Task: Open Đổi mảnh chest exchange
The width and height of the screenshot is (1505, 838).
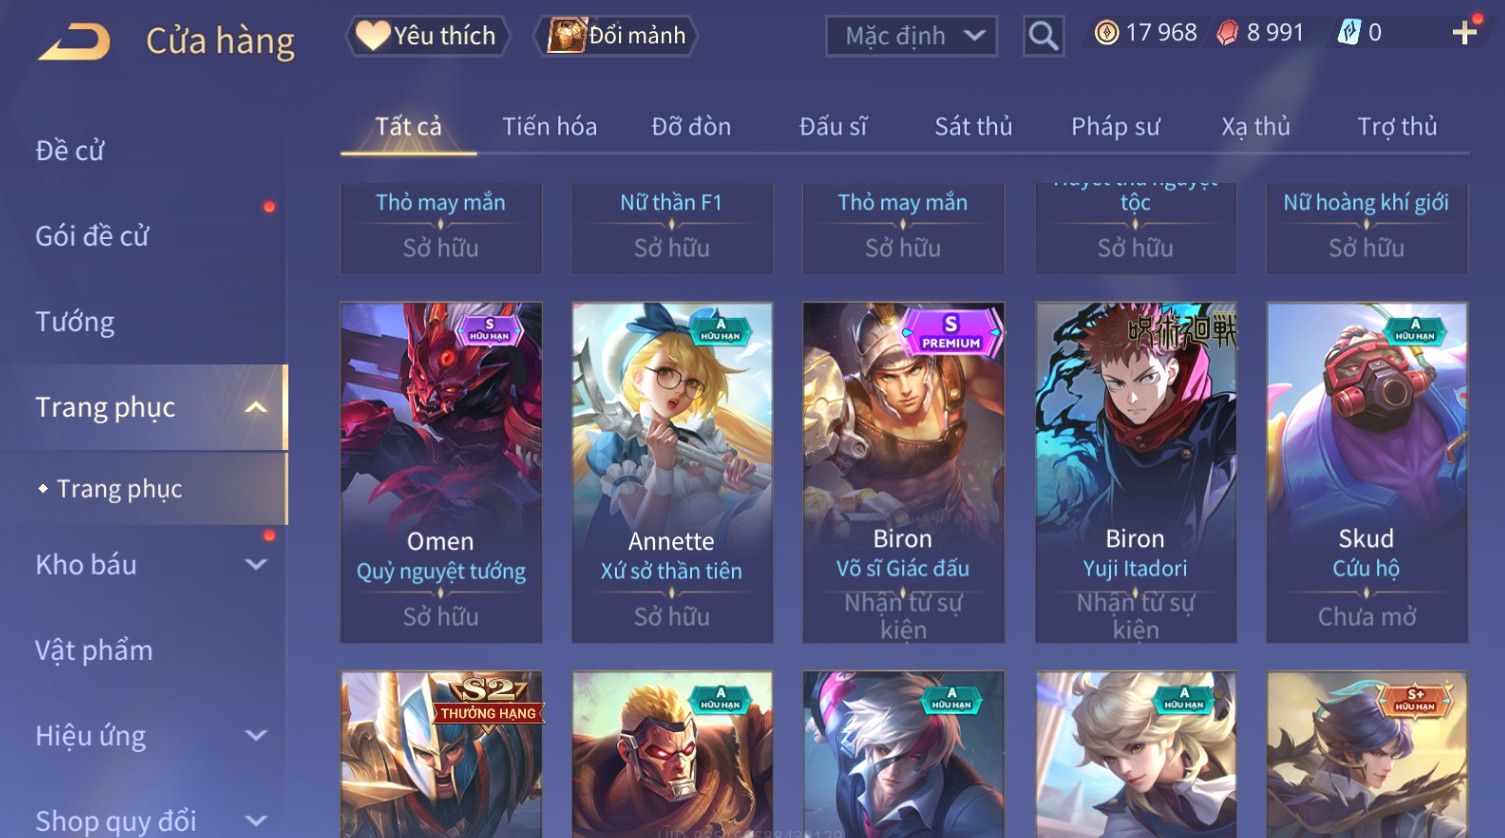Action: pyautogui.click(x=617, y=36)
